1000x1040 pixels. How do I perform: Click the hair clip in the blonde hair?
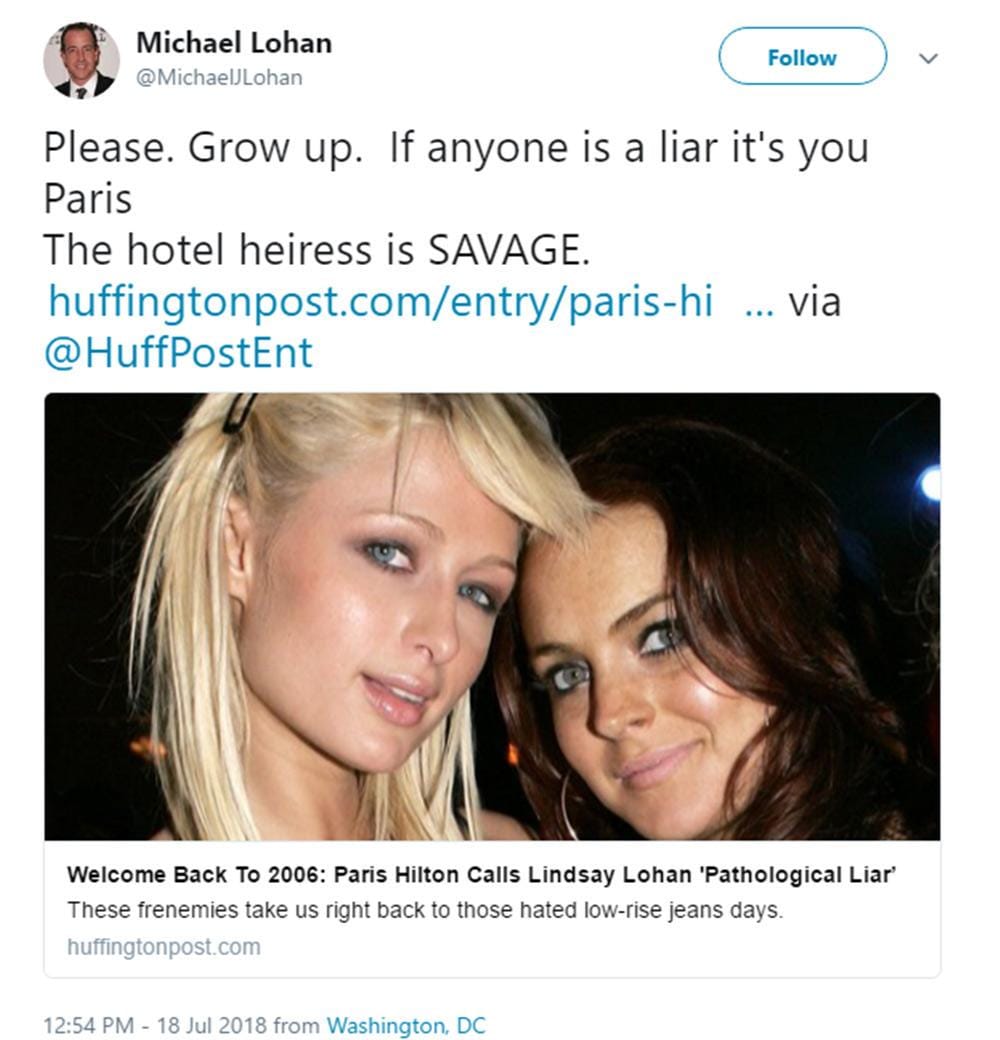pyautogui.click(x=239, y=413)
